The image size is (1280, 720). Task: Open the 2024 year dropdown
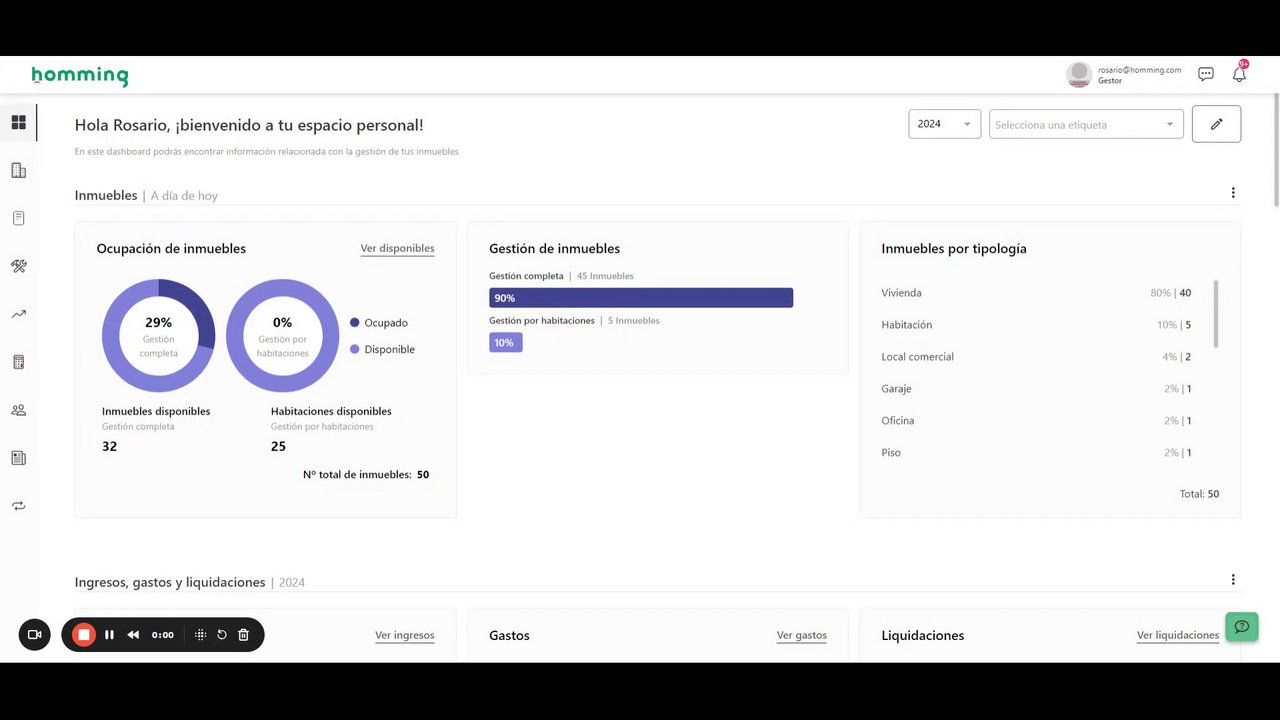944,124
